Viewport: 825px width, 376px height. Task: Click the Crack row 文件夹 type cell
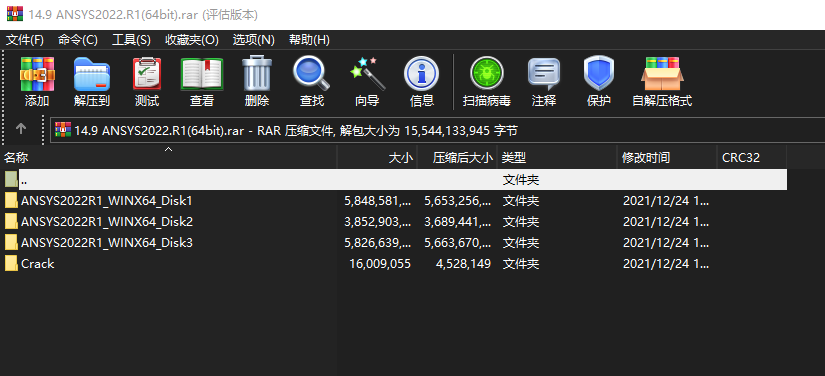click(x=521, y=263)
